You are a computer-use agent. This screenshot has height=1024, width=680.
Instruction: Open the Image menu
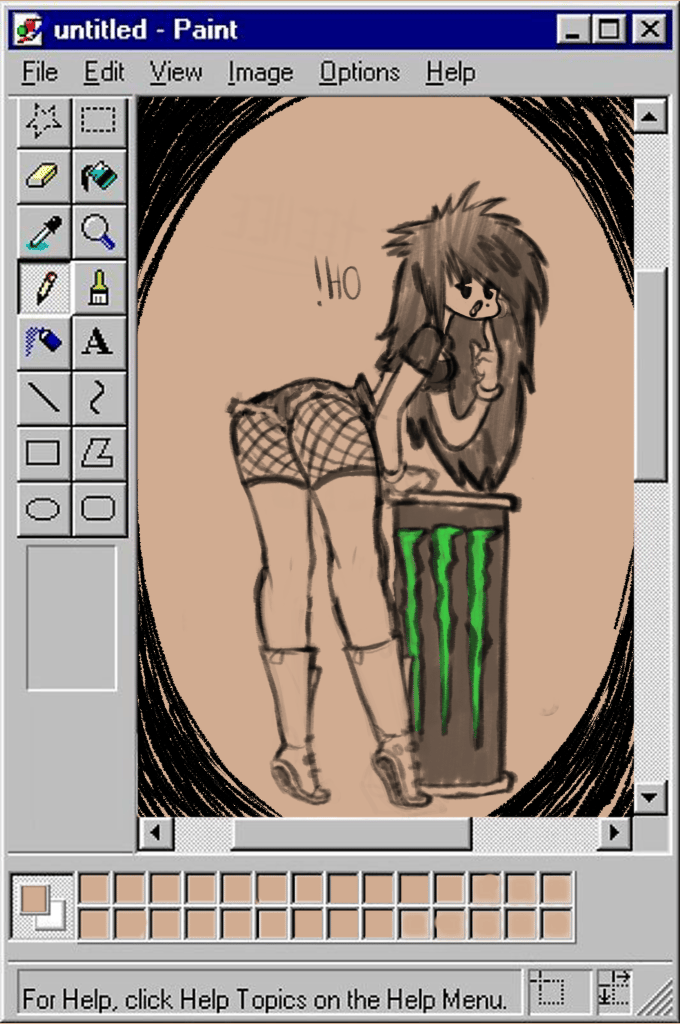[260, 72]
